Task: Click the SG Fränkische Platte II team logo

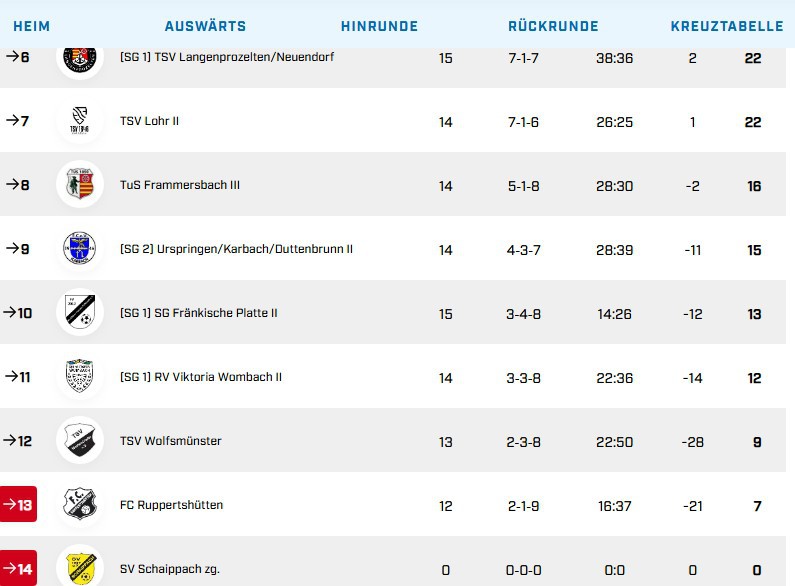Action: [x=80, y=313]
